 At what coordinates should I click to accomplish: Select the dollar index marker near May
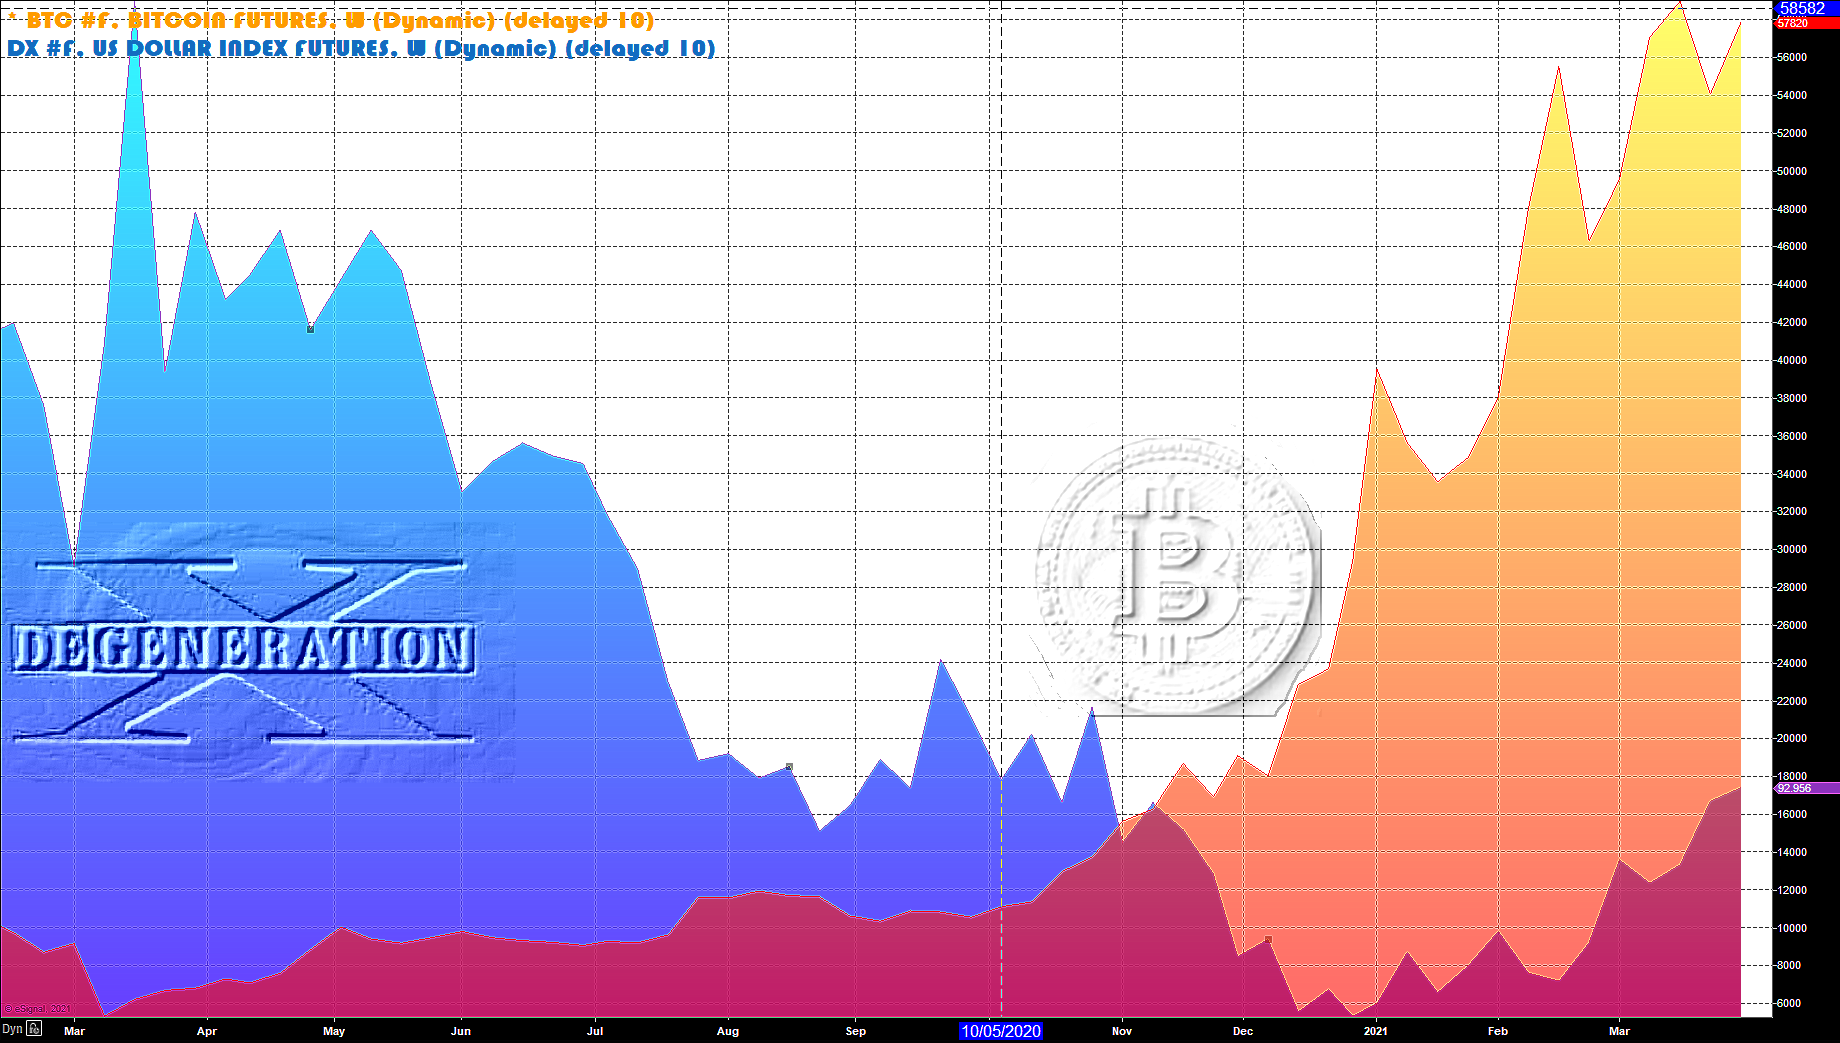pos(311,328)
